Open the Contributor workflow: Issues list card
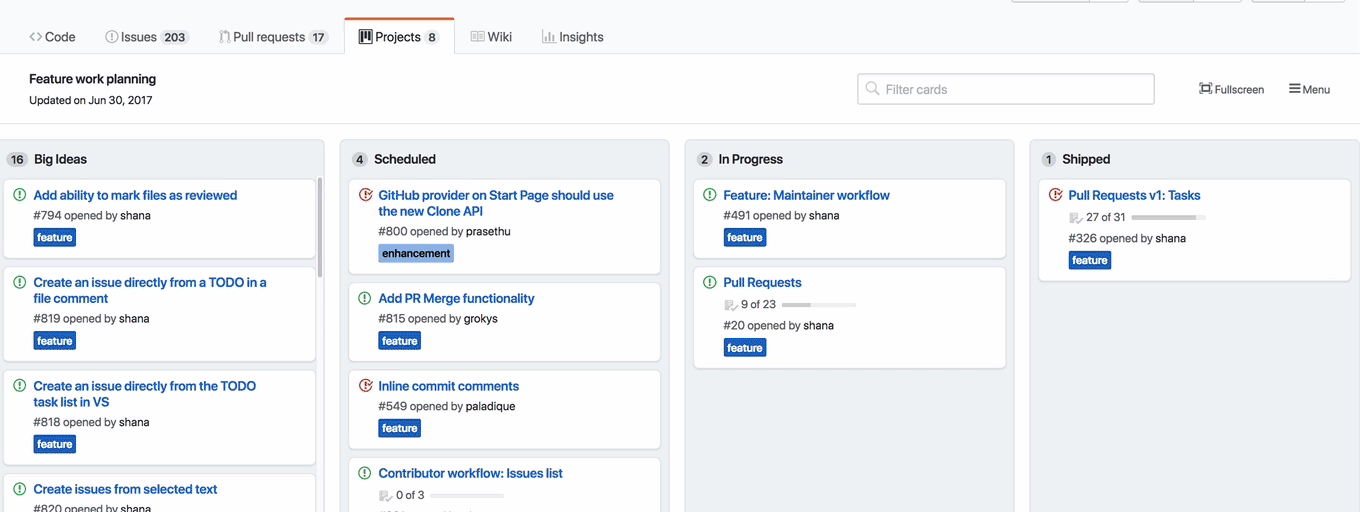Viewport: 1360px width, 512px height. pyautogui.click(x=470, y=474)
